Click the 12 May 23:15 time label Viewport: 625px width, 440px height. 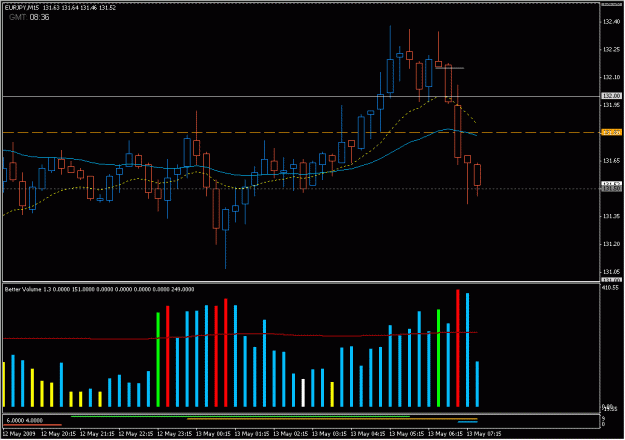174,434
